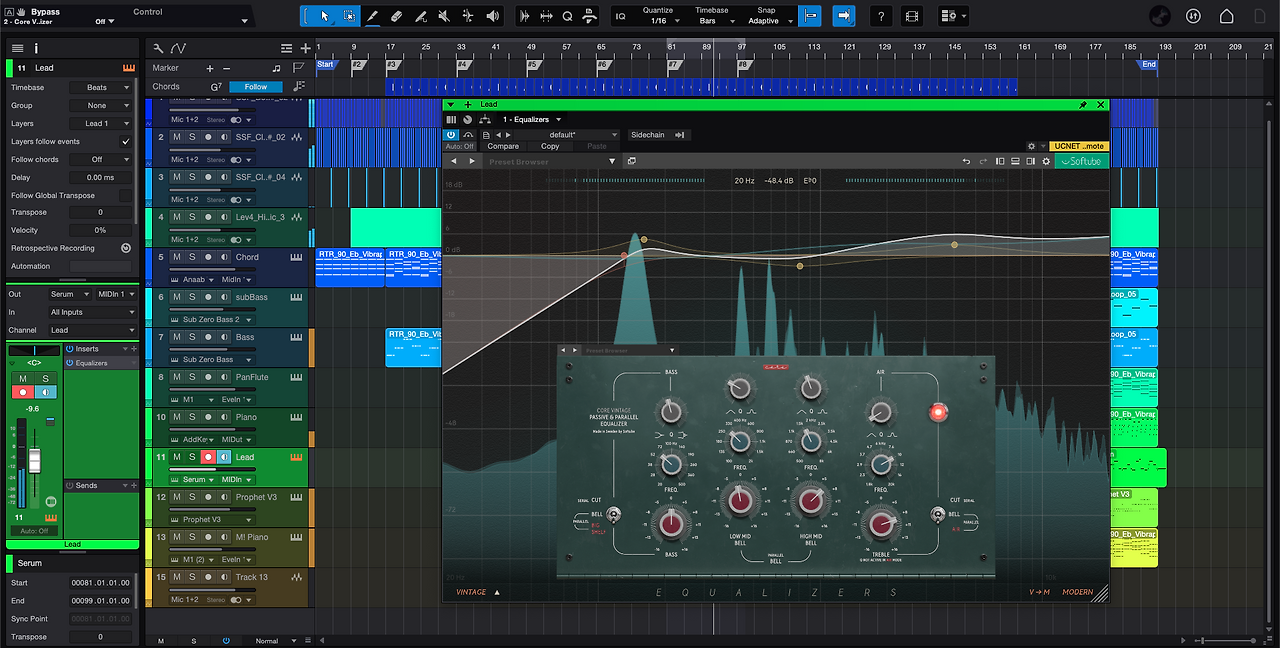Select the Mute tool

[444, 16]
